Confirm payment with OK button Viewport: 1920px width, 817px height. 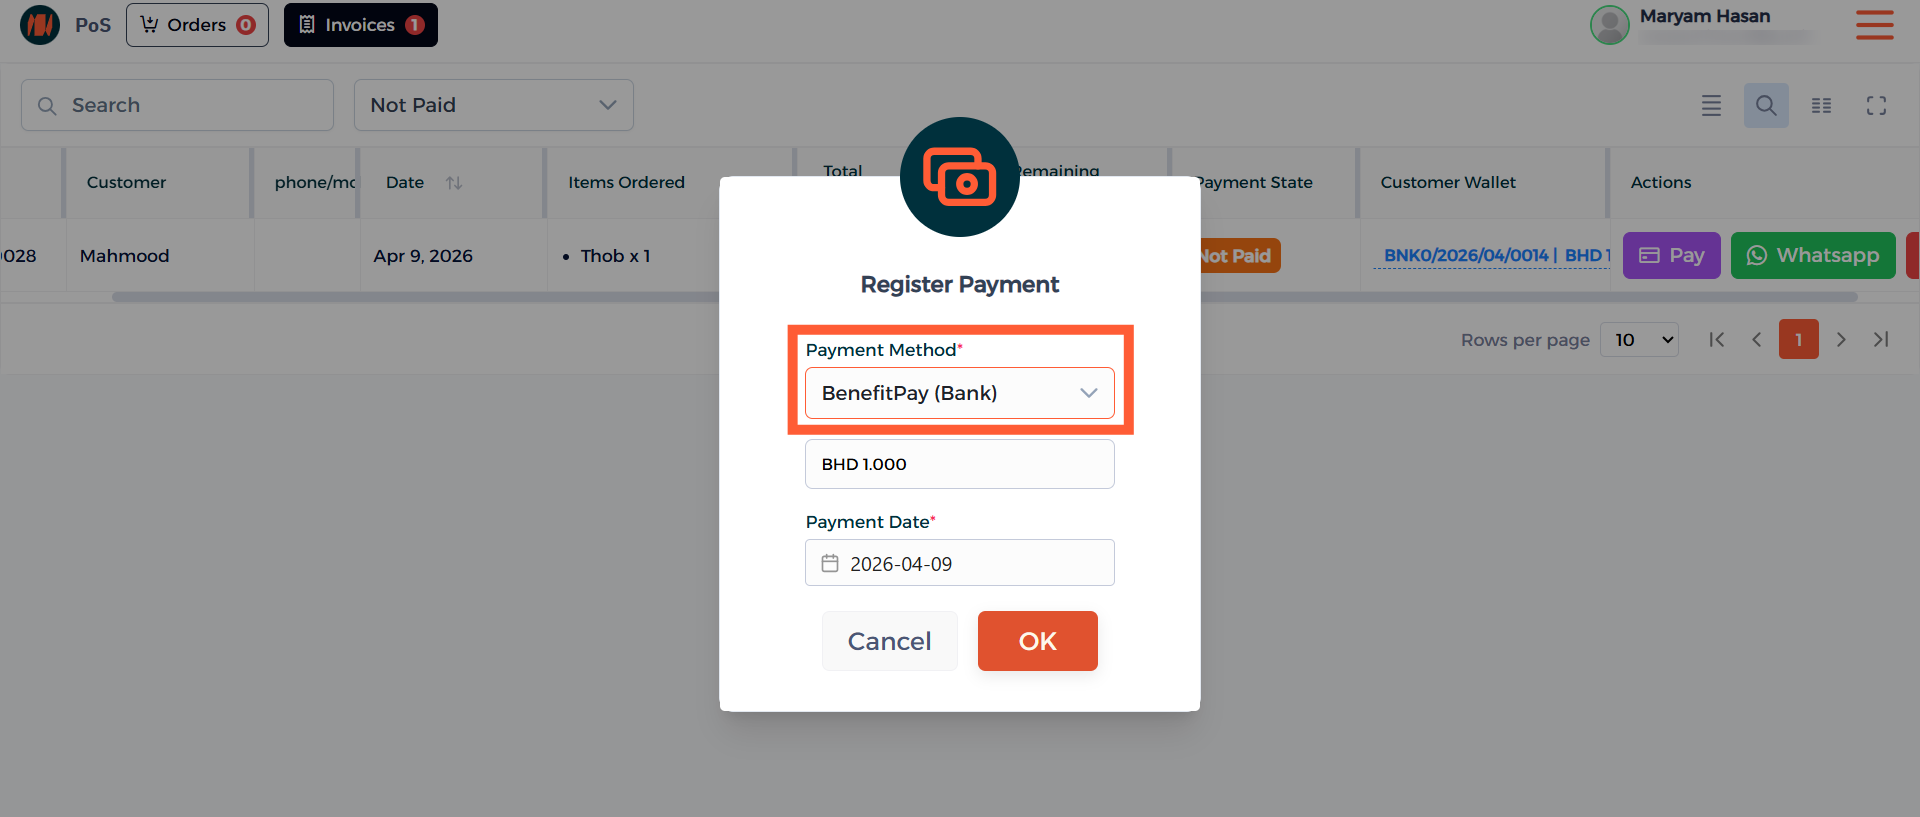(1038, 641)
